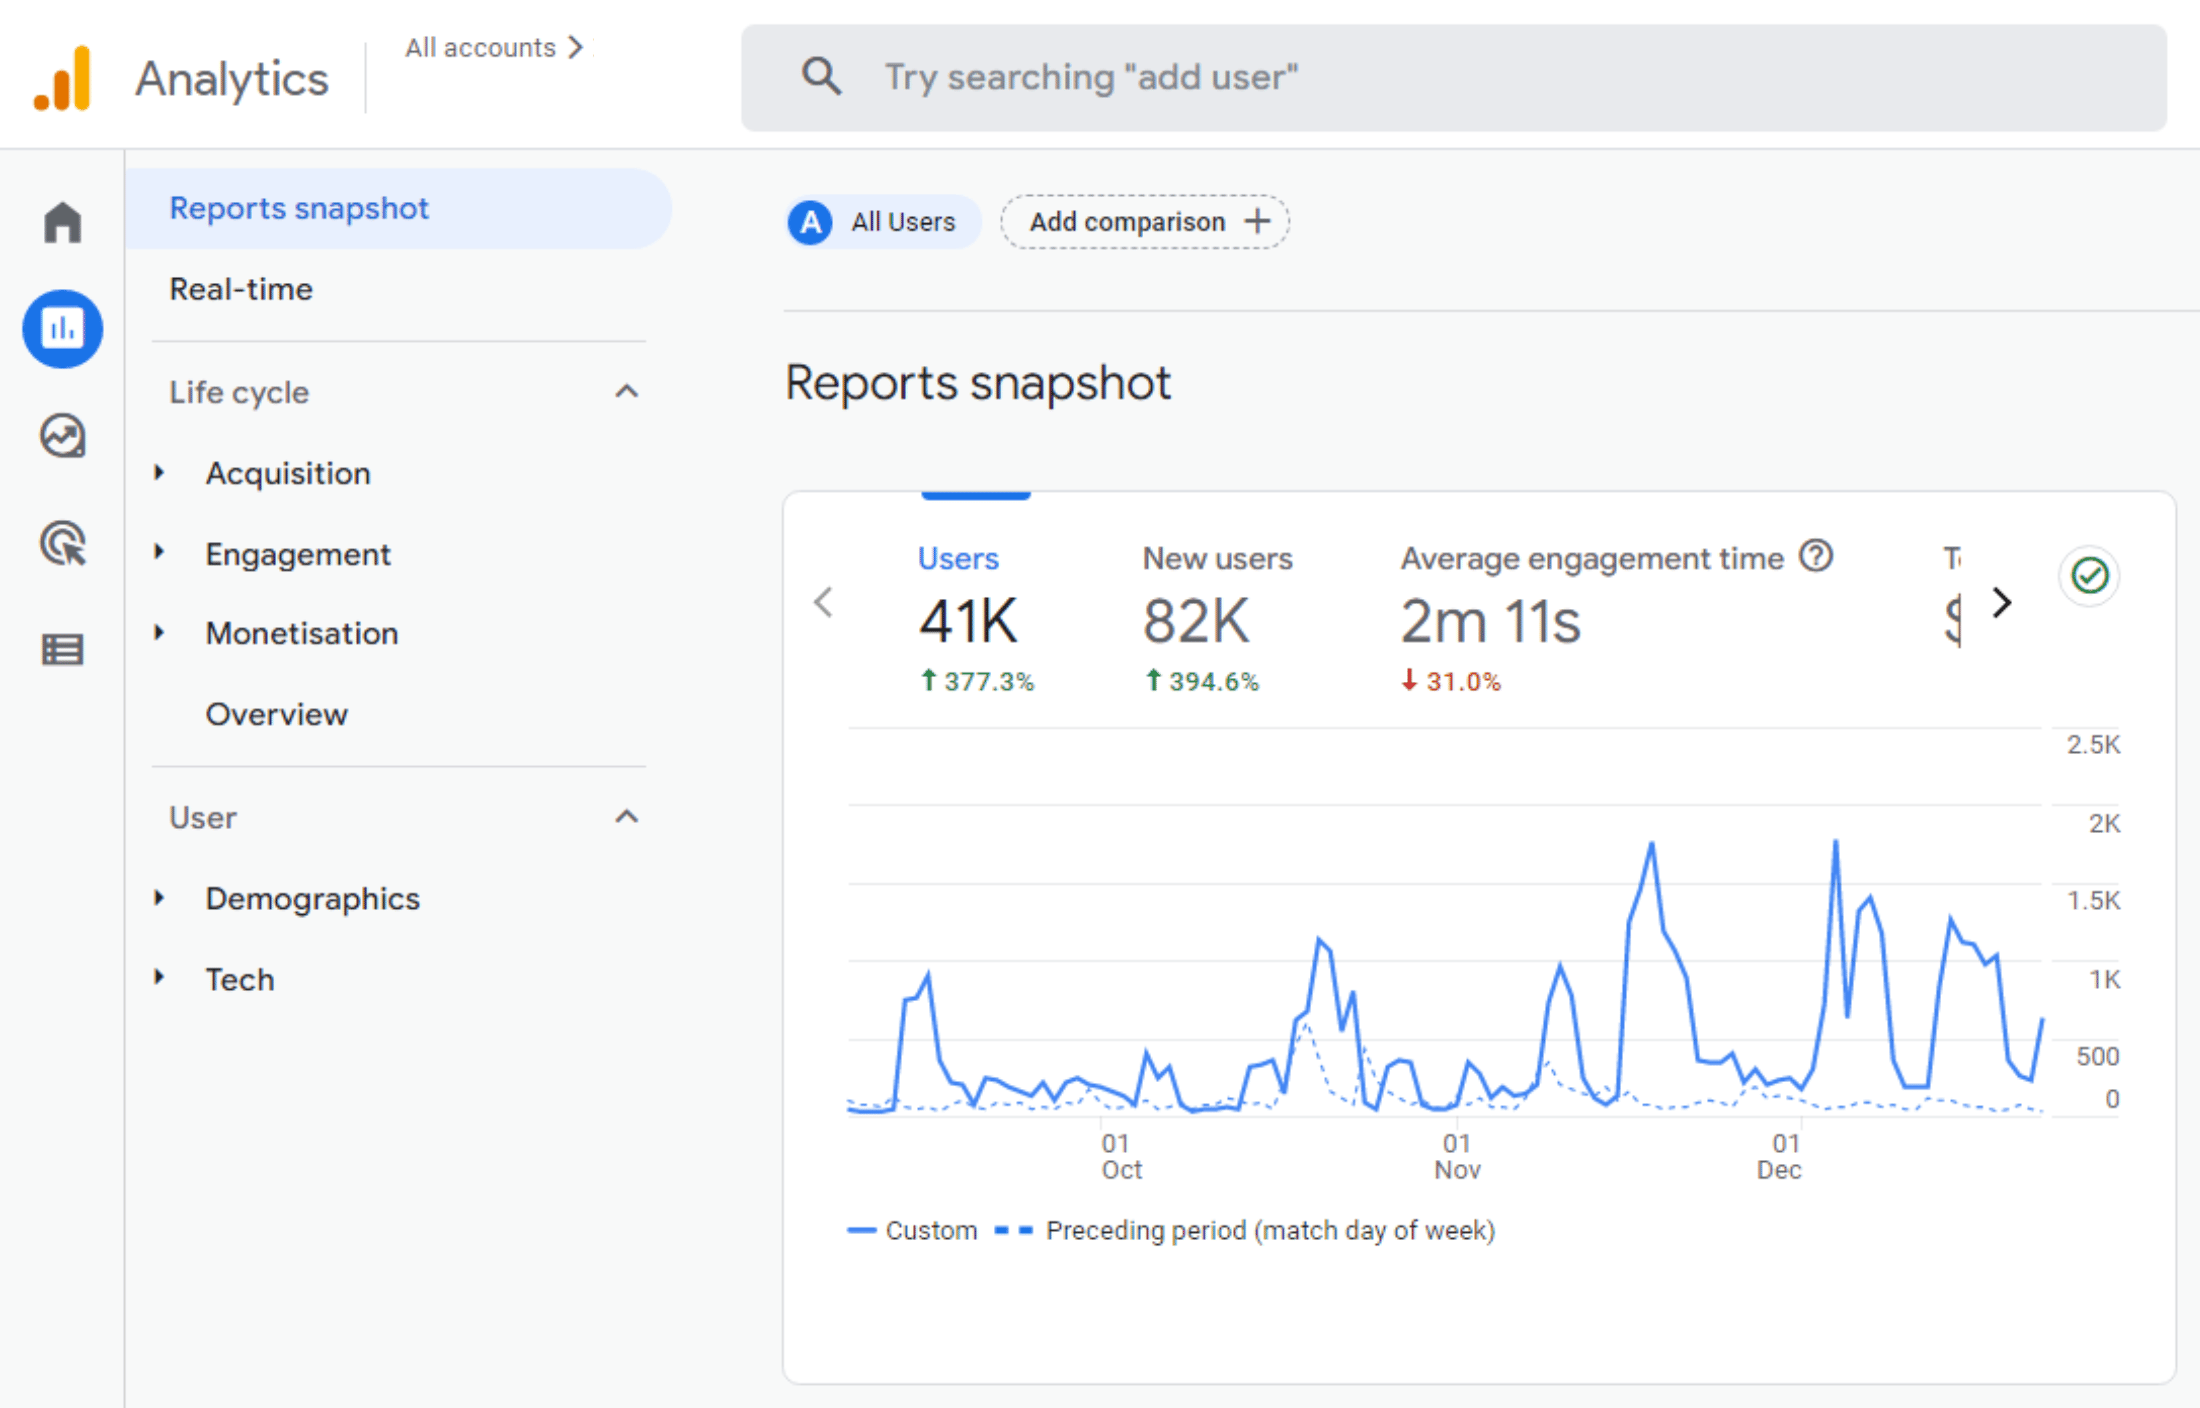The height and width of the screenshot is (1408, 2200).
Task: Open the Tech reports
Action: tap(240, 979)
